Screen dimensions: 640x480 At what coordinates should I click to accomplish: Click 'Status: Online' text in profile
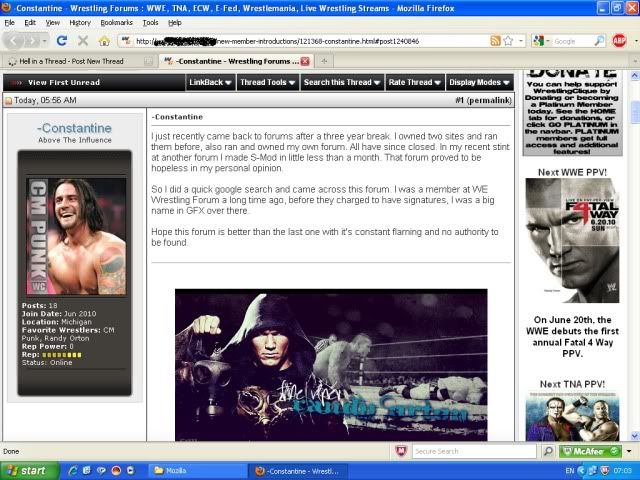47,362
